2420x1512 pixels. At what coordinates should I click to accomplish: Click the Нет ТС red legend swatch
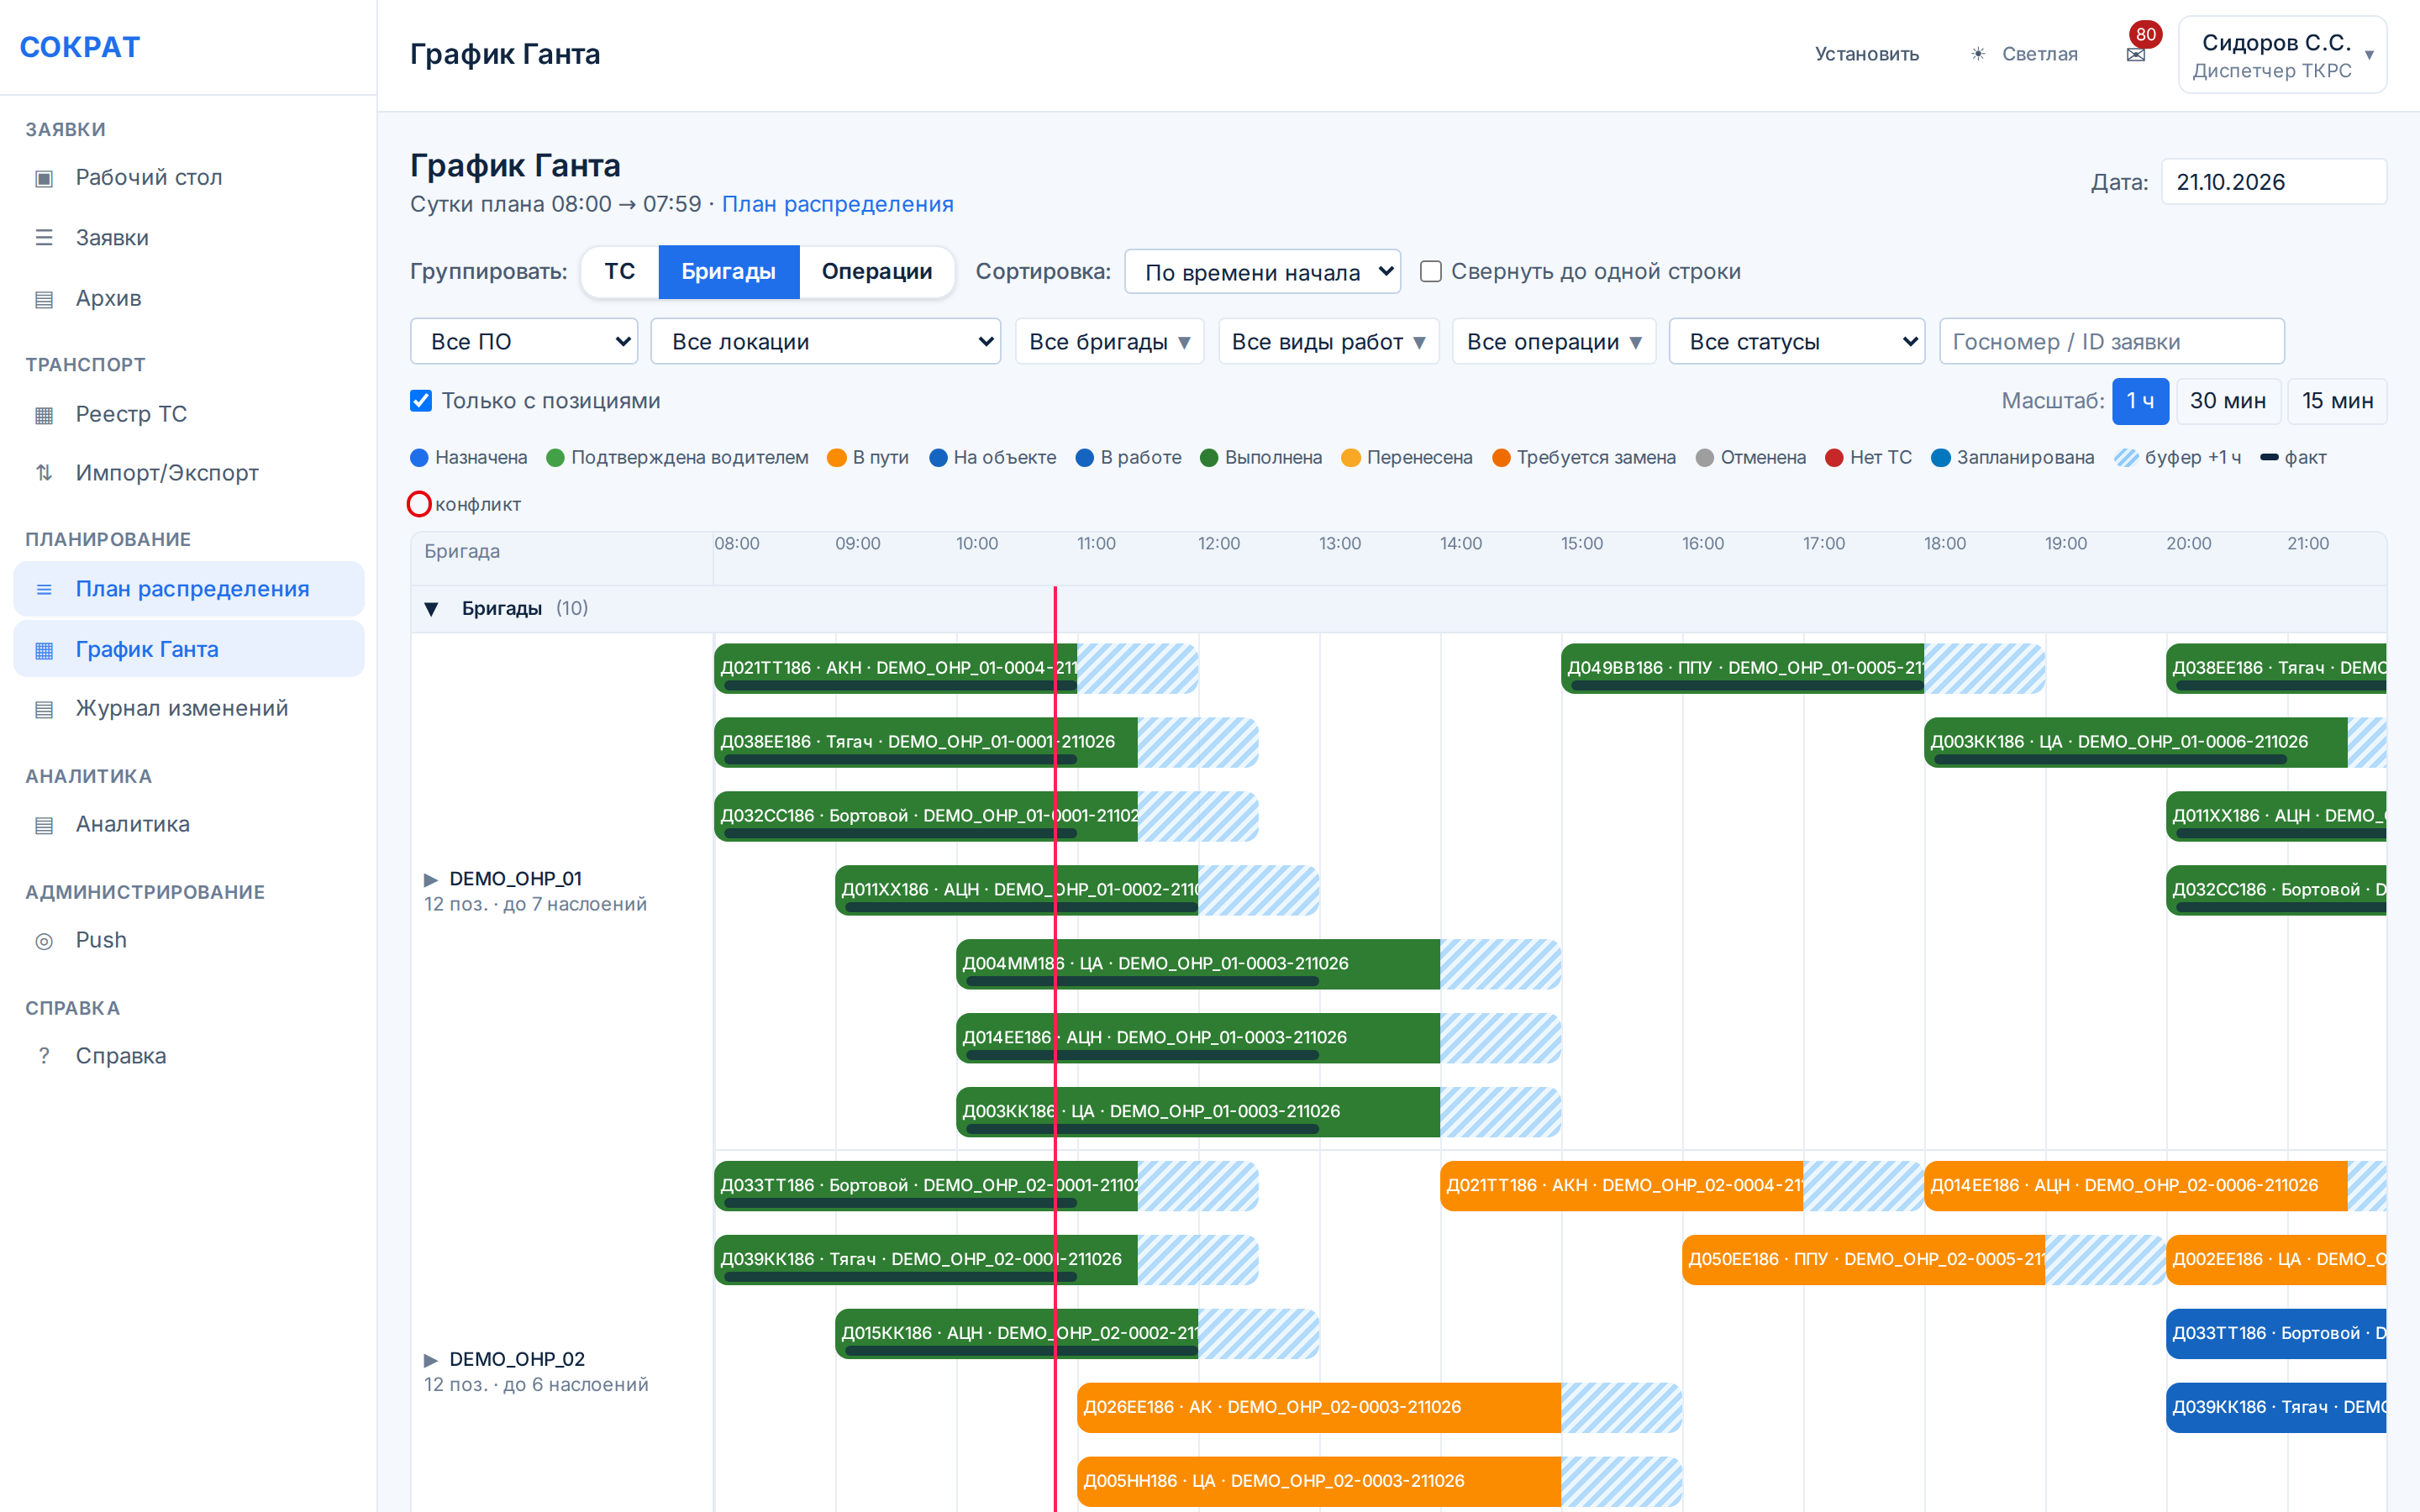(1834, 457)
